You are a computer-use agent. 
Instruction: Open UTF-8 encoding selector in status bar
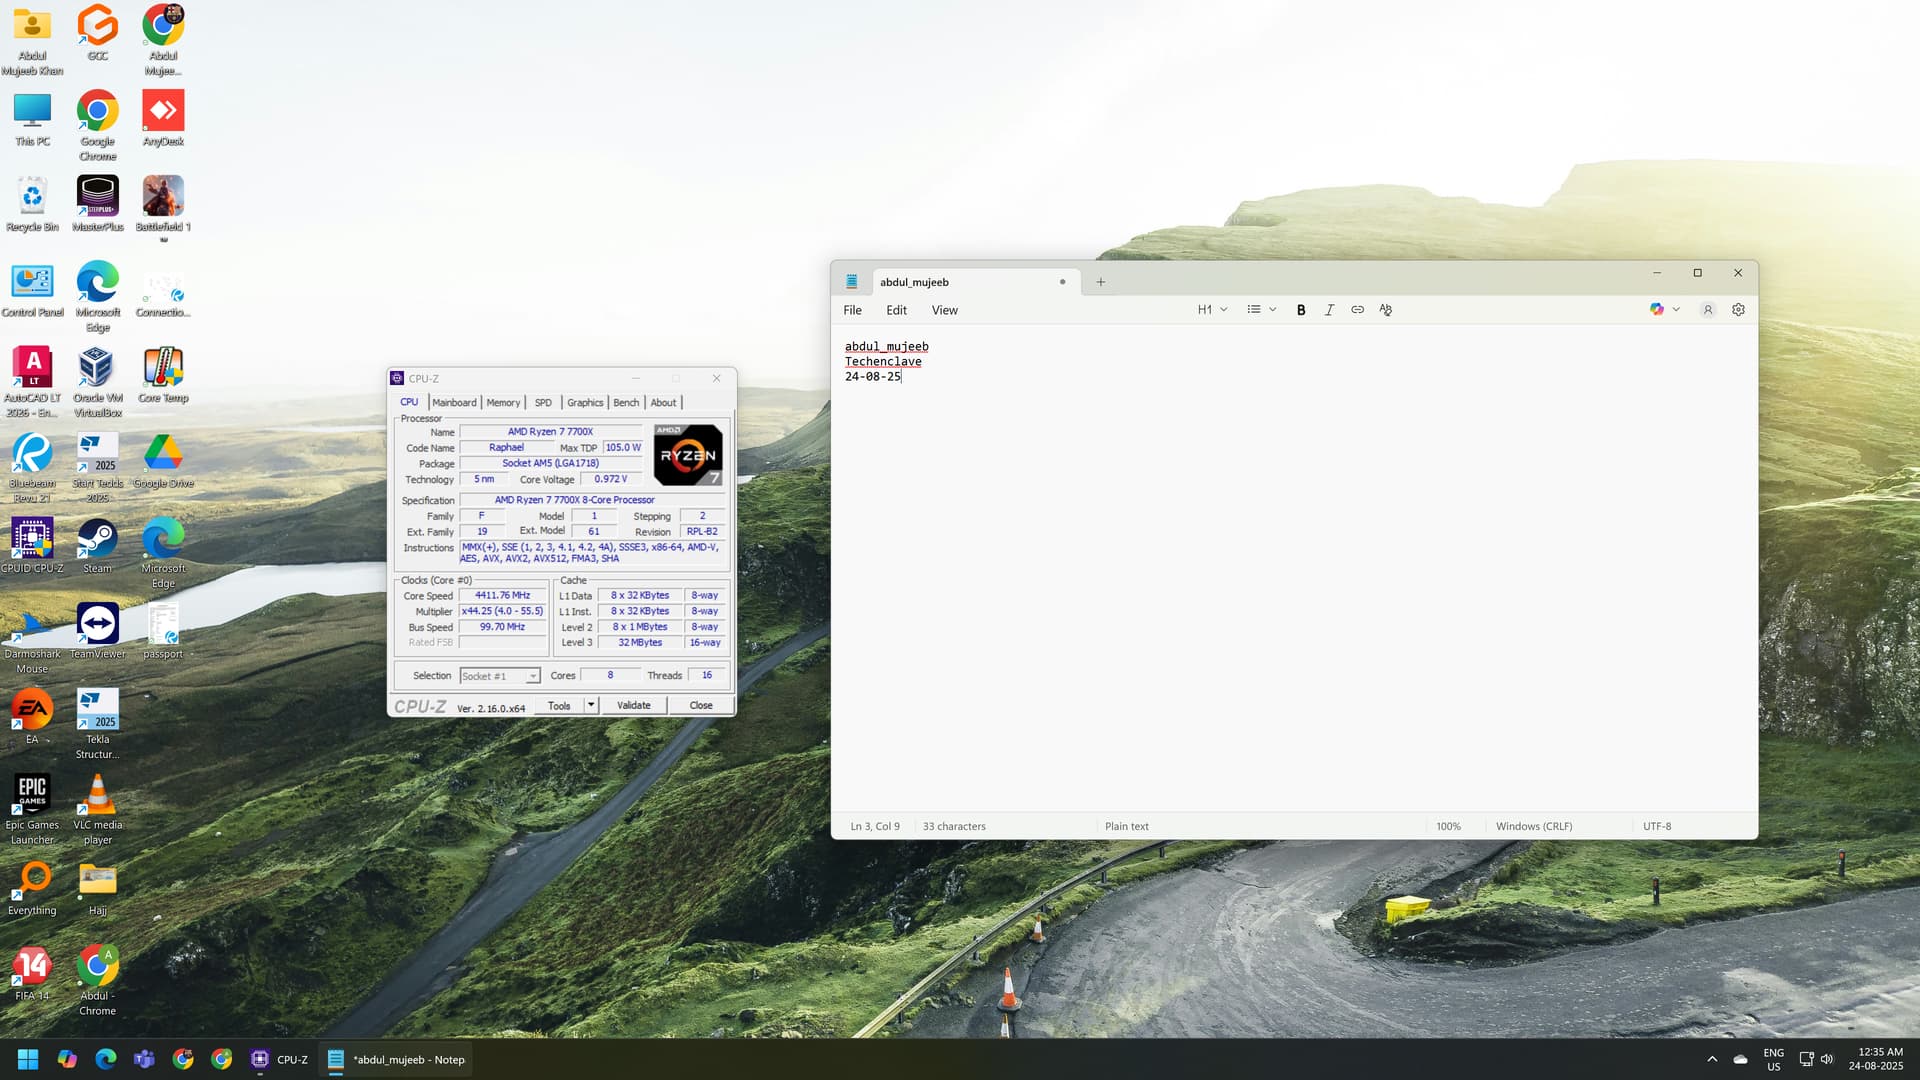[1657, 826]
